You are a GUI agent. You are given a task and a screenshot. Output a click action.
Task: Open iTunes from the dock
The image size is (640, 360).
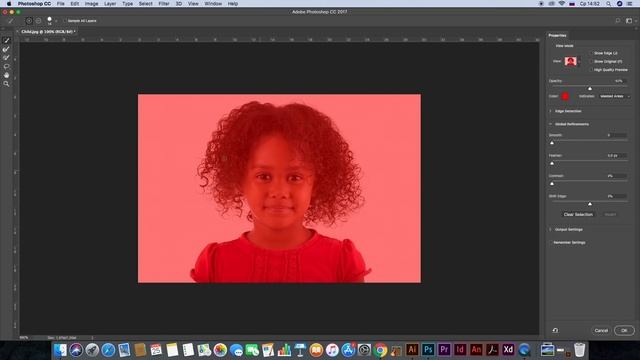click(332, 350)
